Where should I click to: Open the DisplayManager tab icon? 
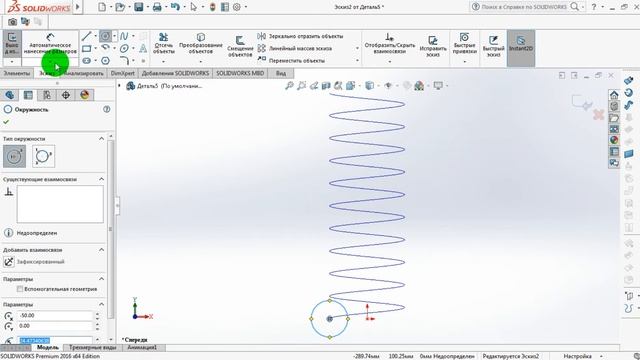[x=84, y=95]
